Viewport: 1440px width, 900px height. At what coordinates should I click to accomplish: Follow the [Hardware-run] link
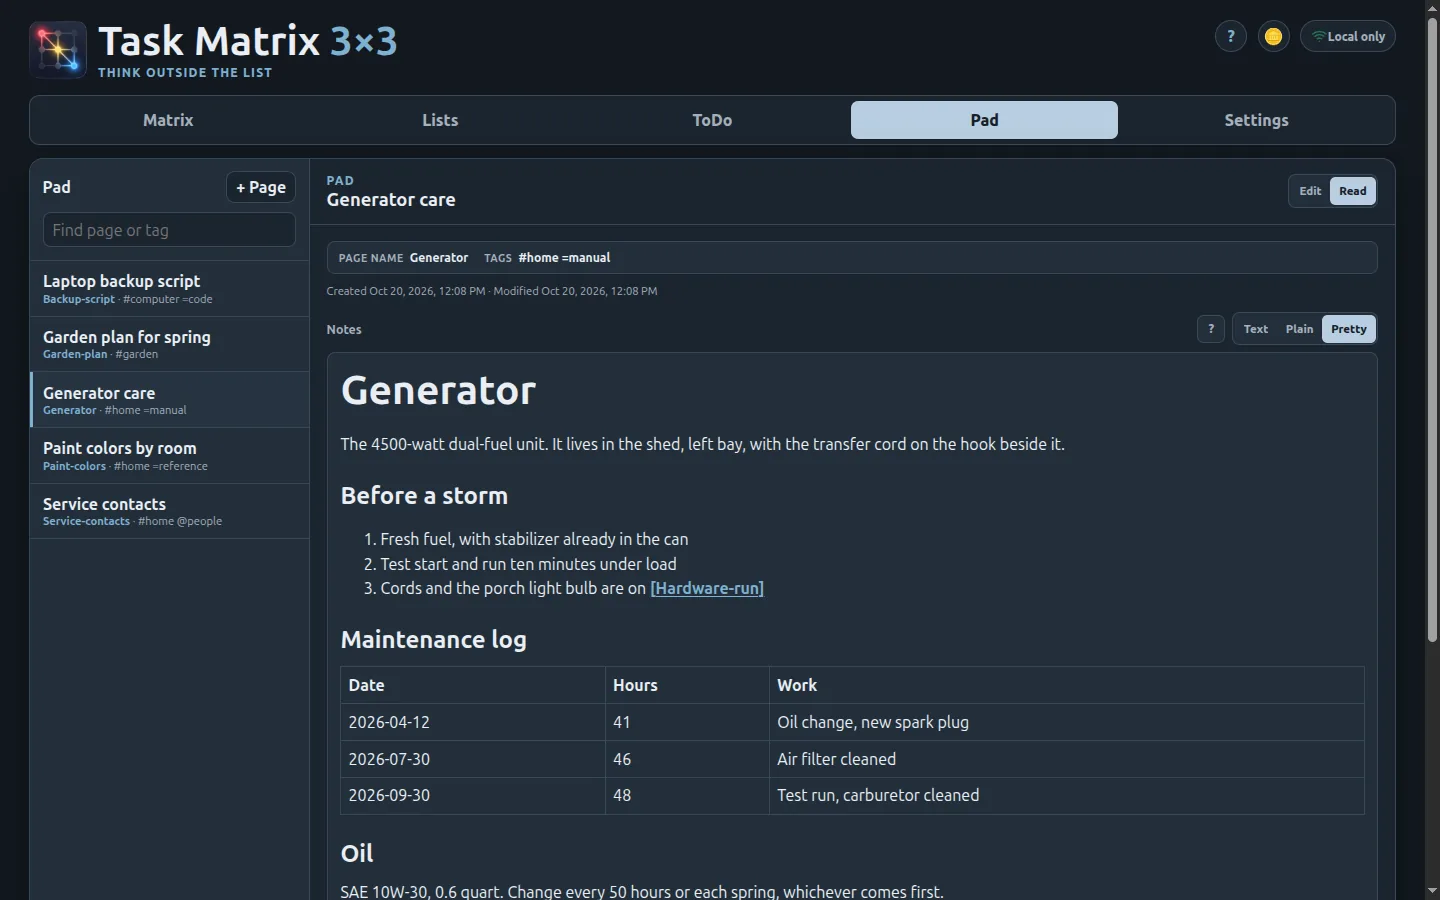[x=707, y=588]
